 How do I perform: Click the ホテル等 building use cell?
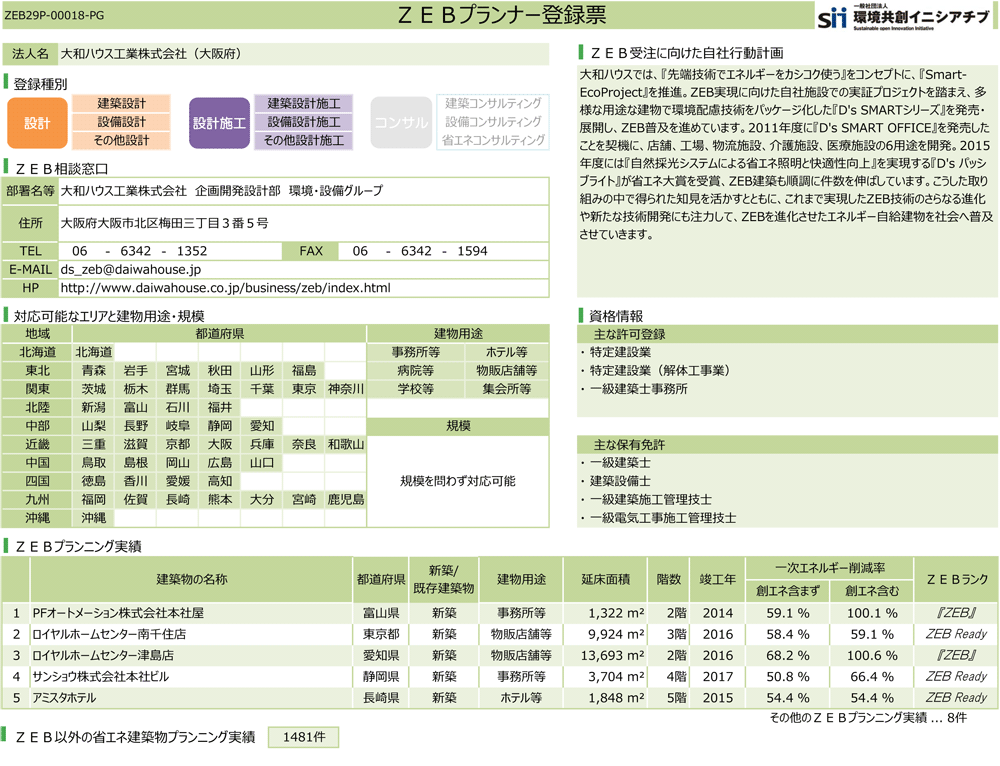coord(506,352)
